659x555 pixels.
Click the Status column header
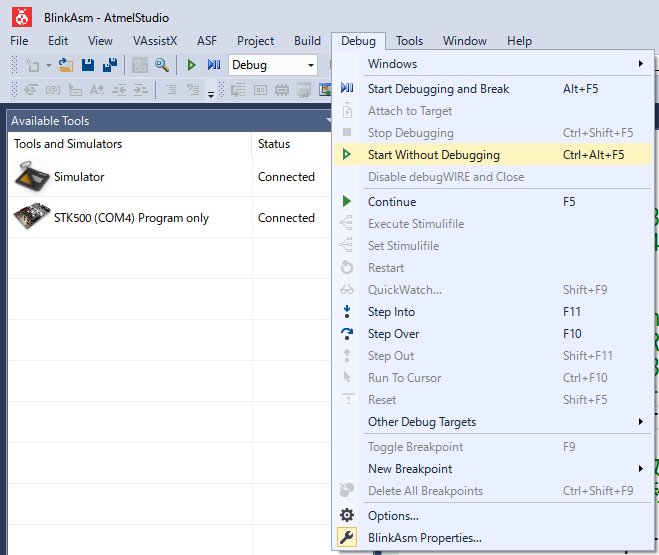pos(292,144)
